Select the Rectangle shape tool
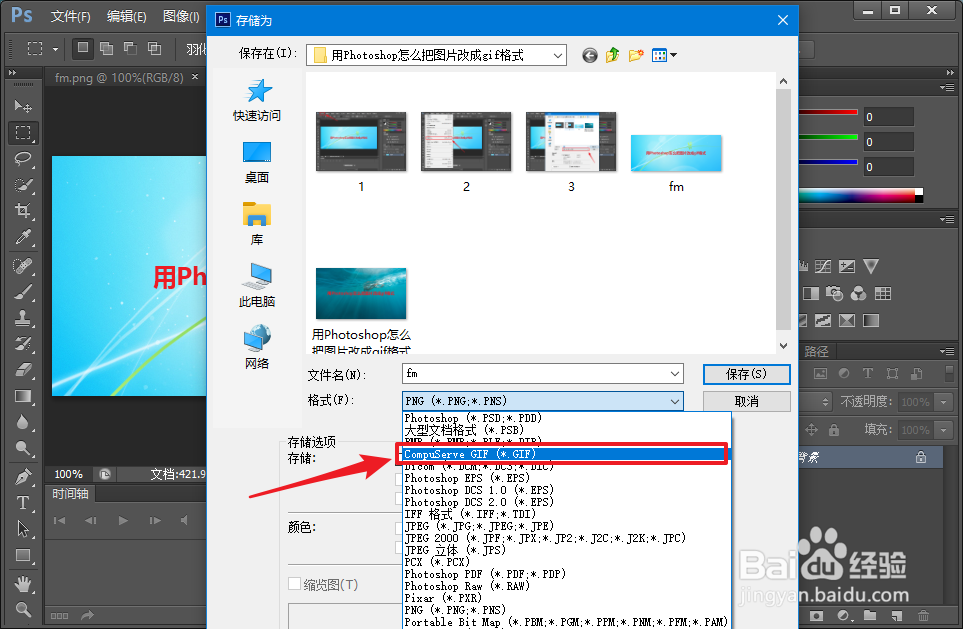This screenshot has width=963, height=629. pos(23,555)
